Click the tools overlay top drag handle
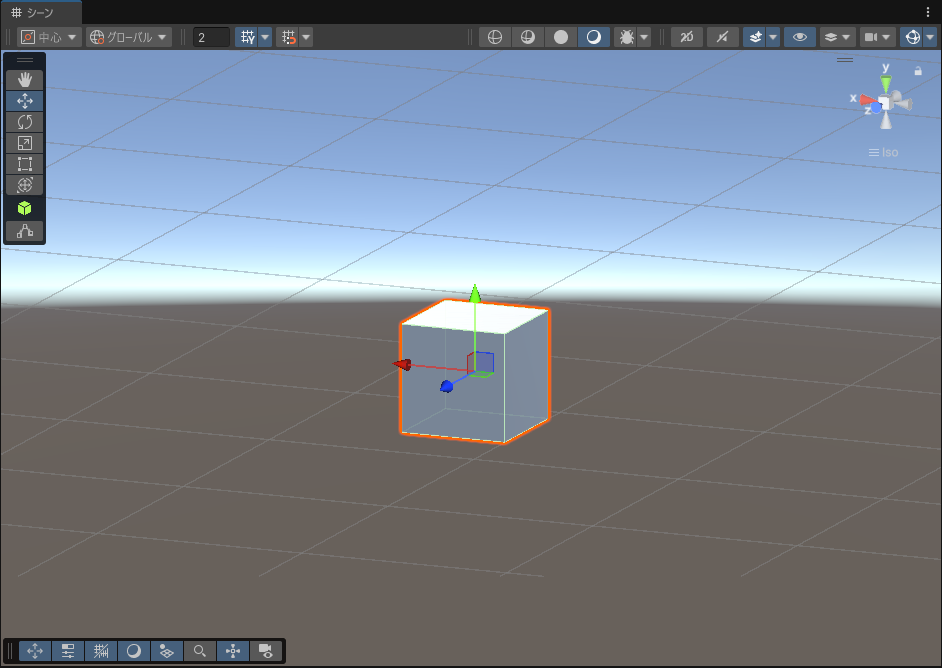This screenshot has height=668, width=942. pos(25,60)
